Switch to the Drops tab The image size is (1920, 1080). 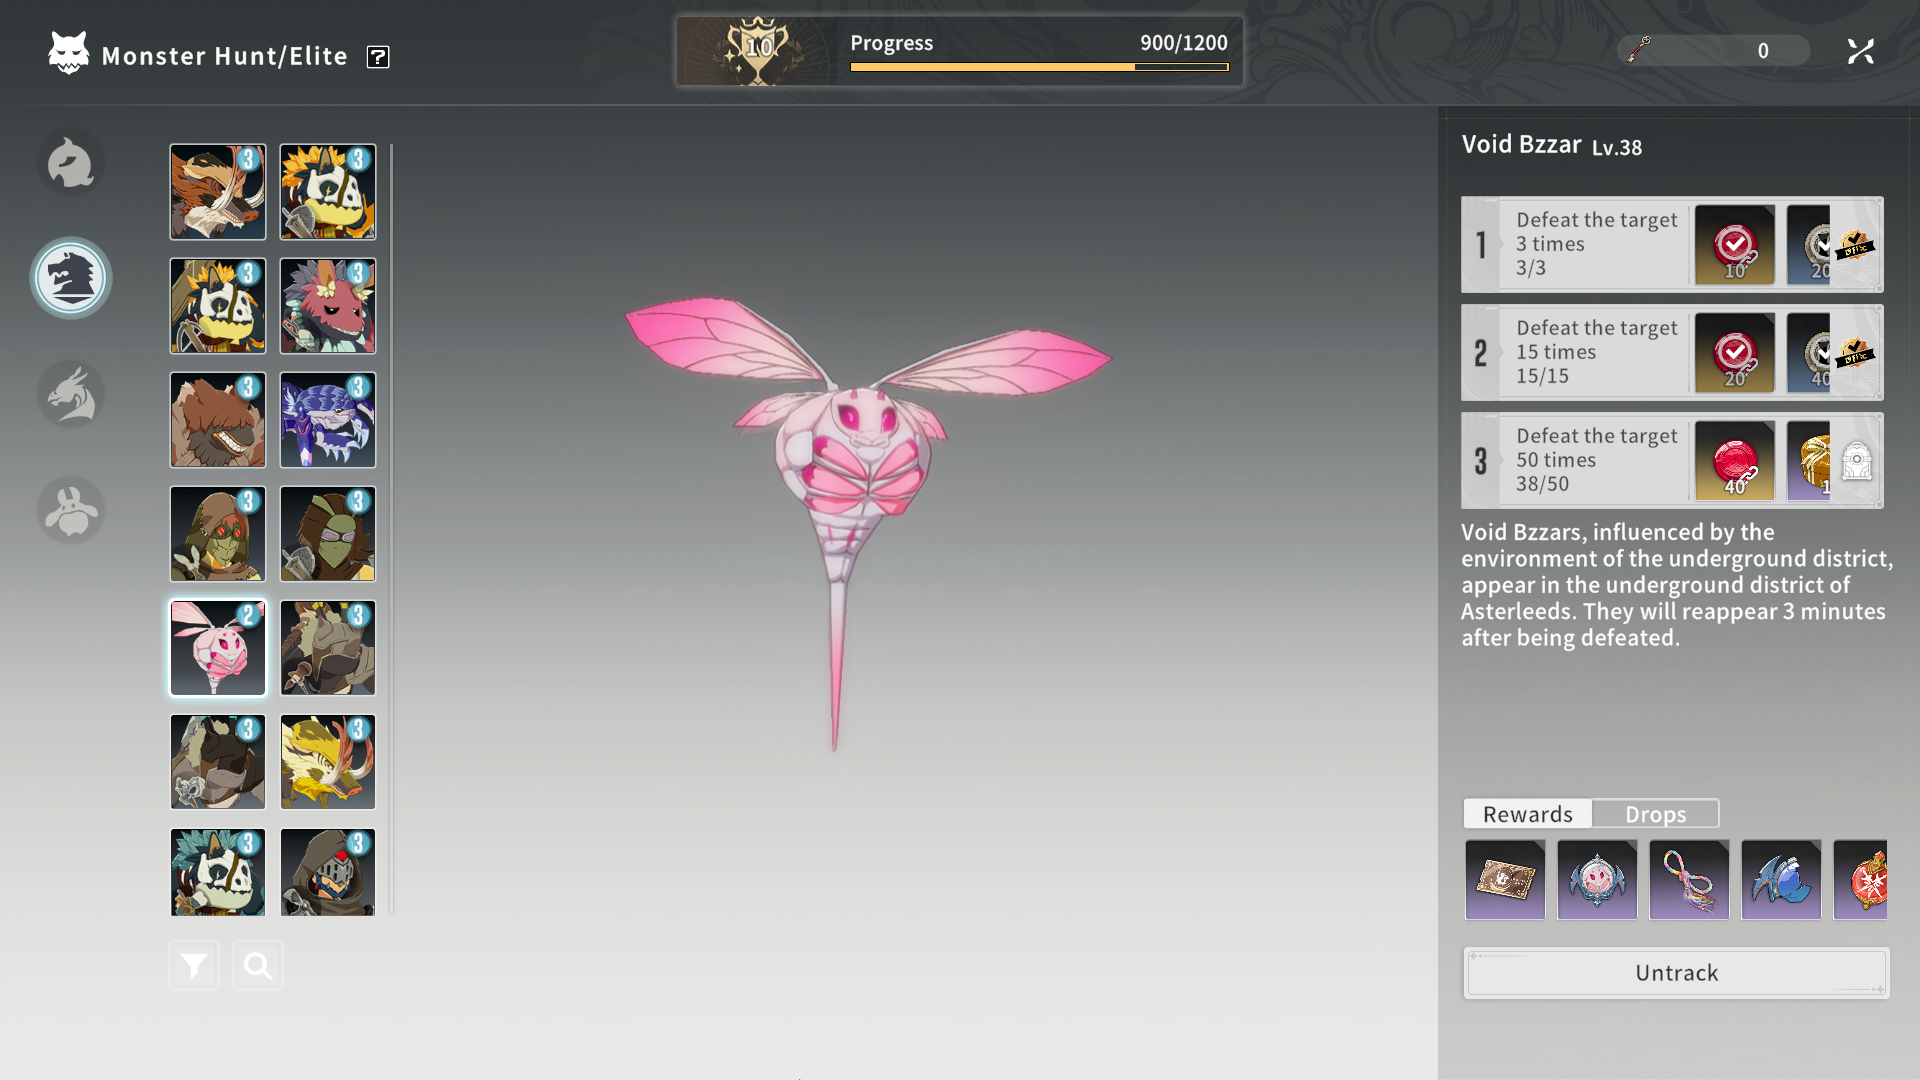tap(1655, 814)
